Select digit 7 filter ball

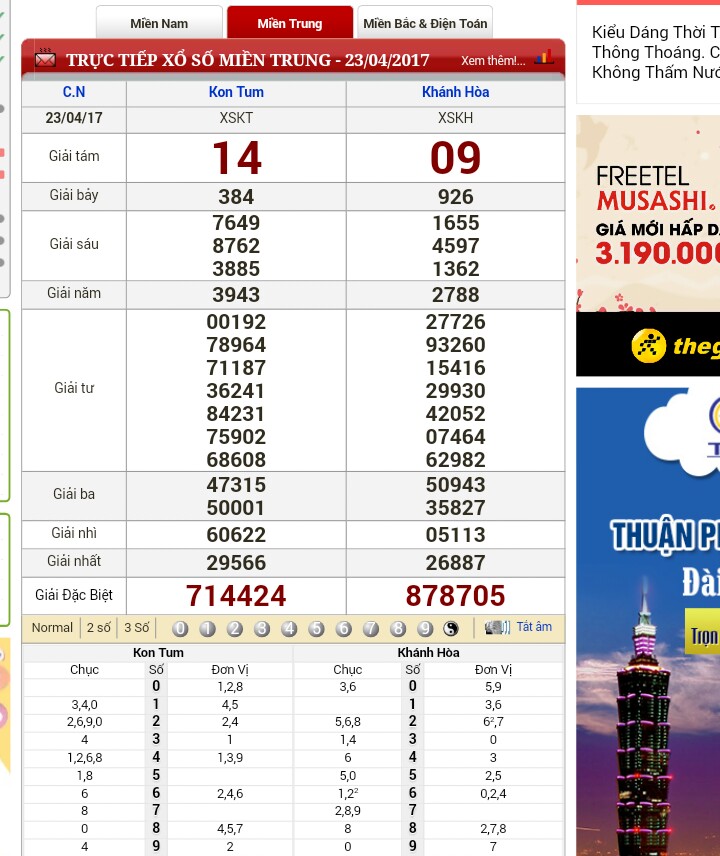[x=371, y=629]
